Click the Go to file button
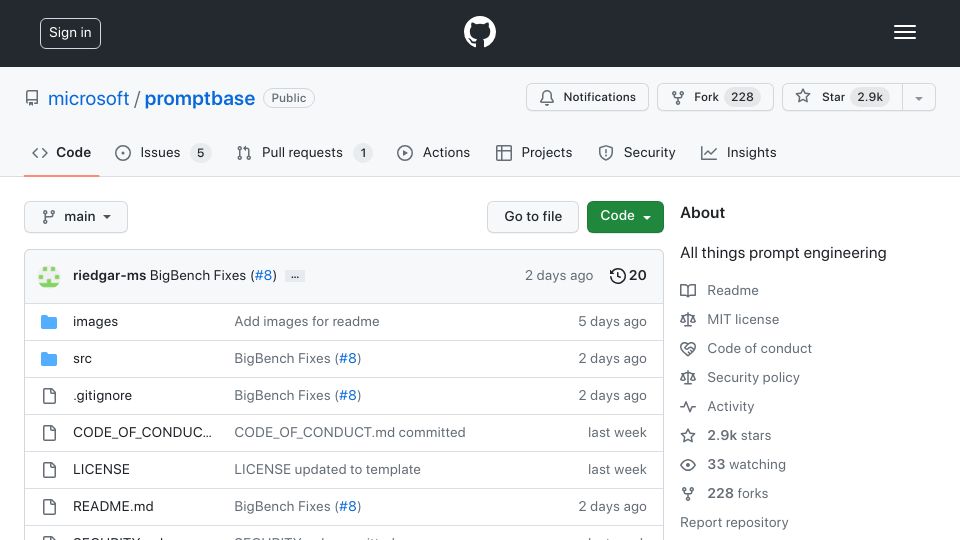Viewport: 960px width, 540px height. pos(533,217)
